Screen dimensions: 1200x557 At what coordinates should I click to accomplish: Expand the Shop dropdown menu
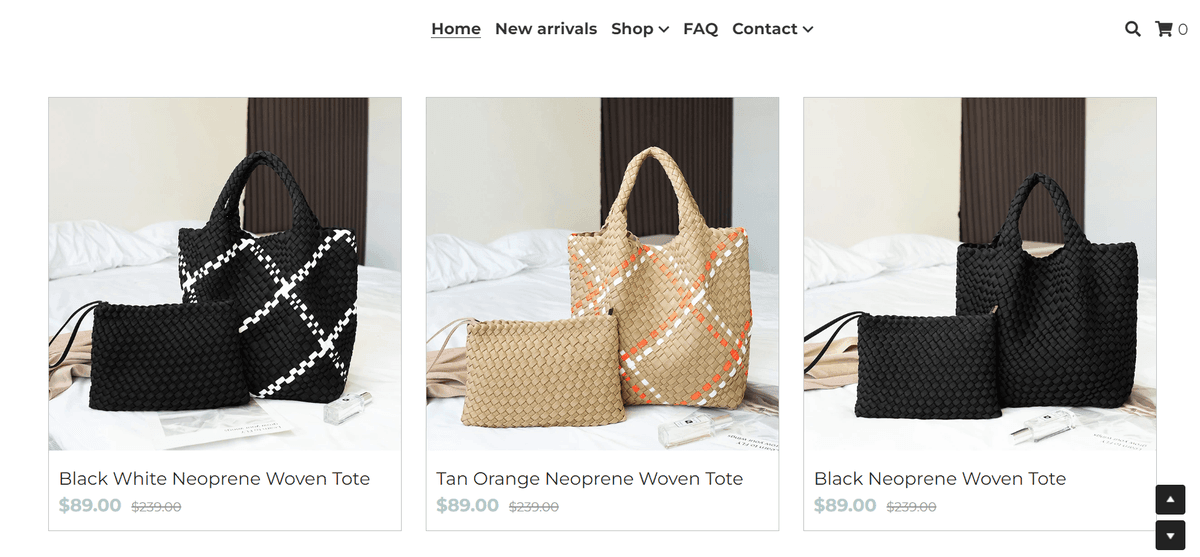pyautogui.click(x=640, y=29)
